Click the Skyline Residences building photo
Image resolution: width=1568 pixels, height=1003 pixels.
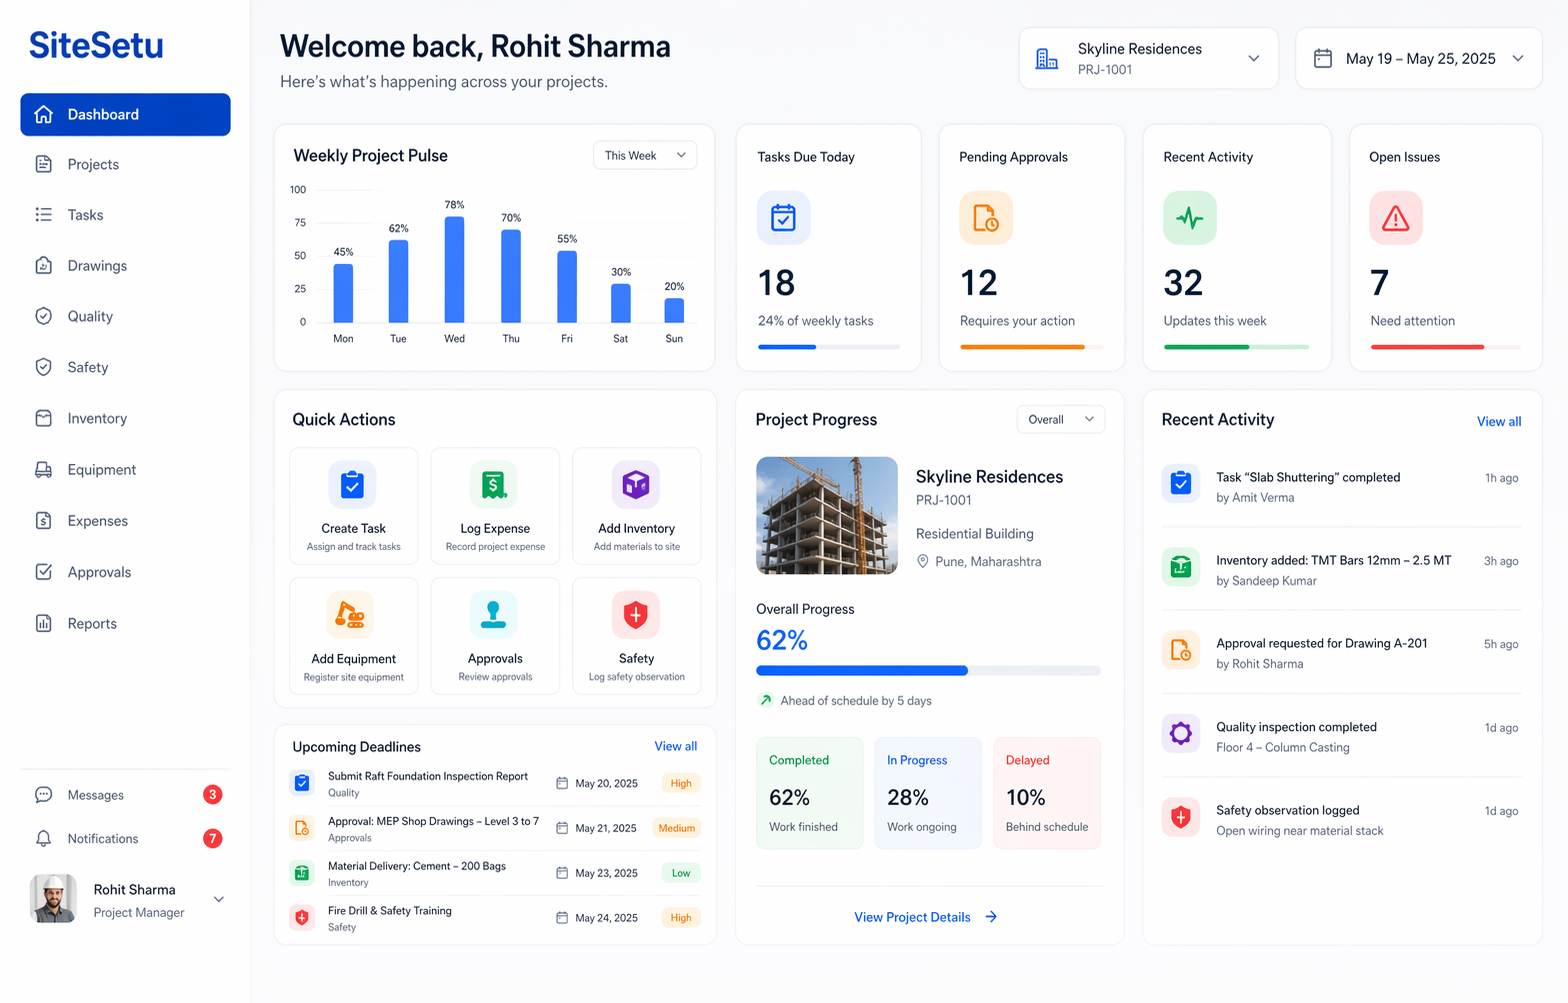pyautogui.click(x=826, y=516)
